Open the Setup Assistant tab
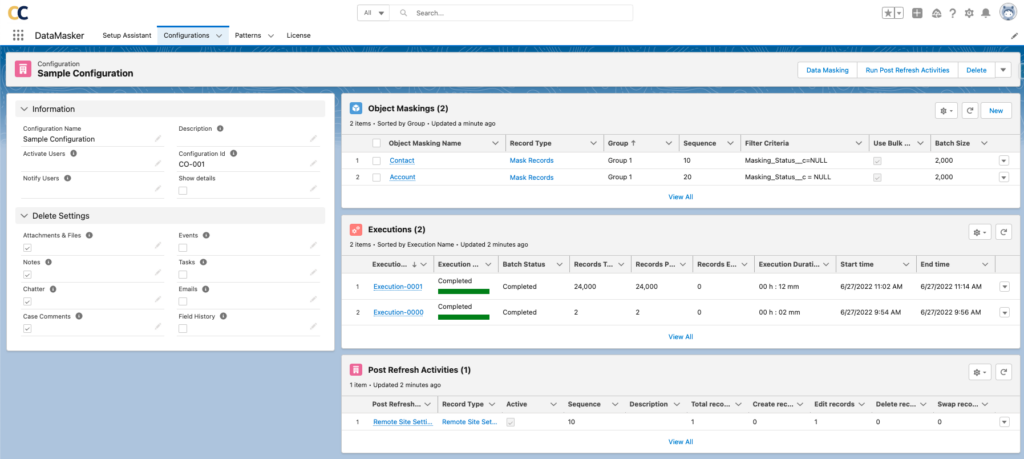1024x459 pixels. (x=127, y=35)
